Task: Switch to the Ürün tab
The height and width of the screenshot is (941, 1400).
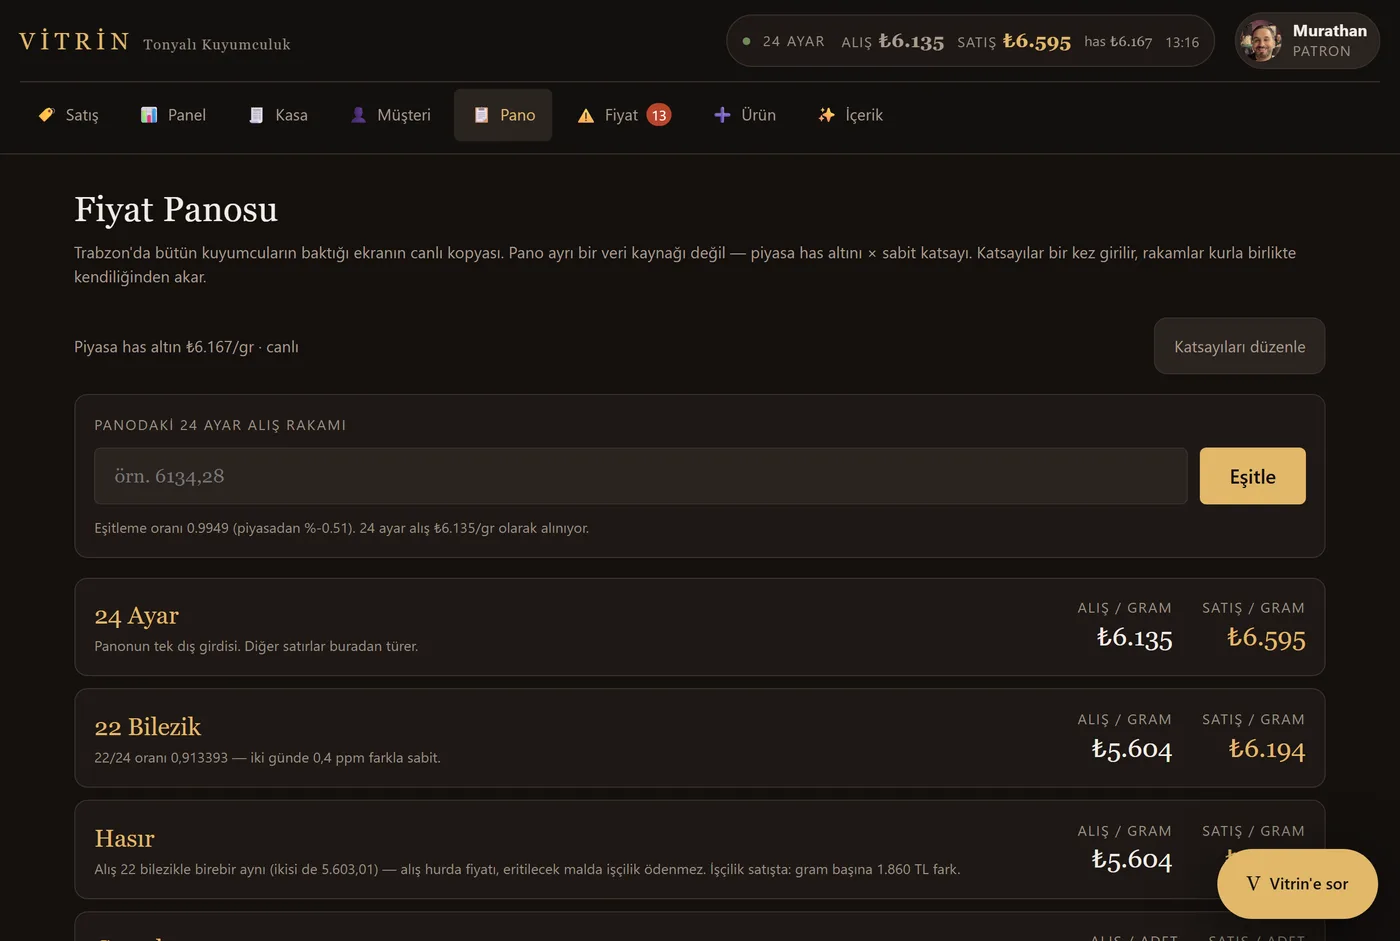Action: coord(745,115)
